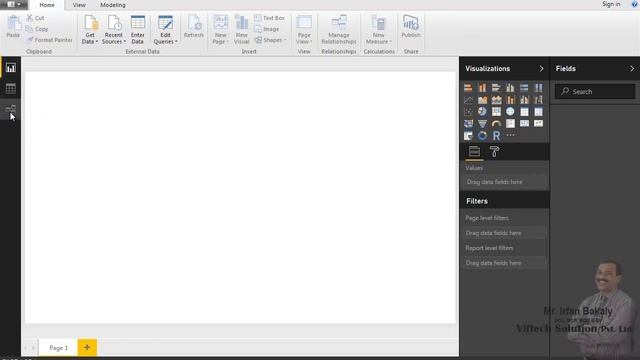
Task: Open more custom visuals ellipsis
Action: click(510, 135)
